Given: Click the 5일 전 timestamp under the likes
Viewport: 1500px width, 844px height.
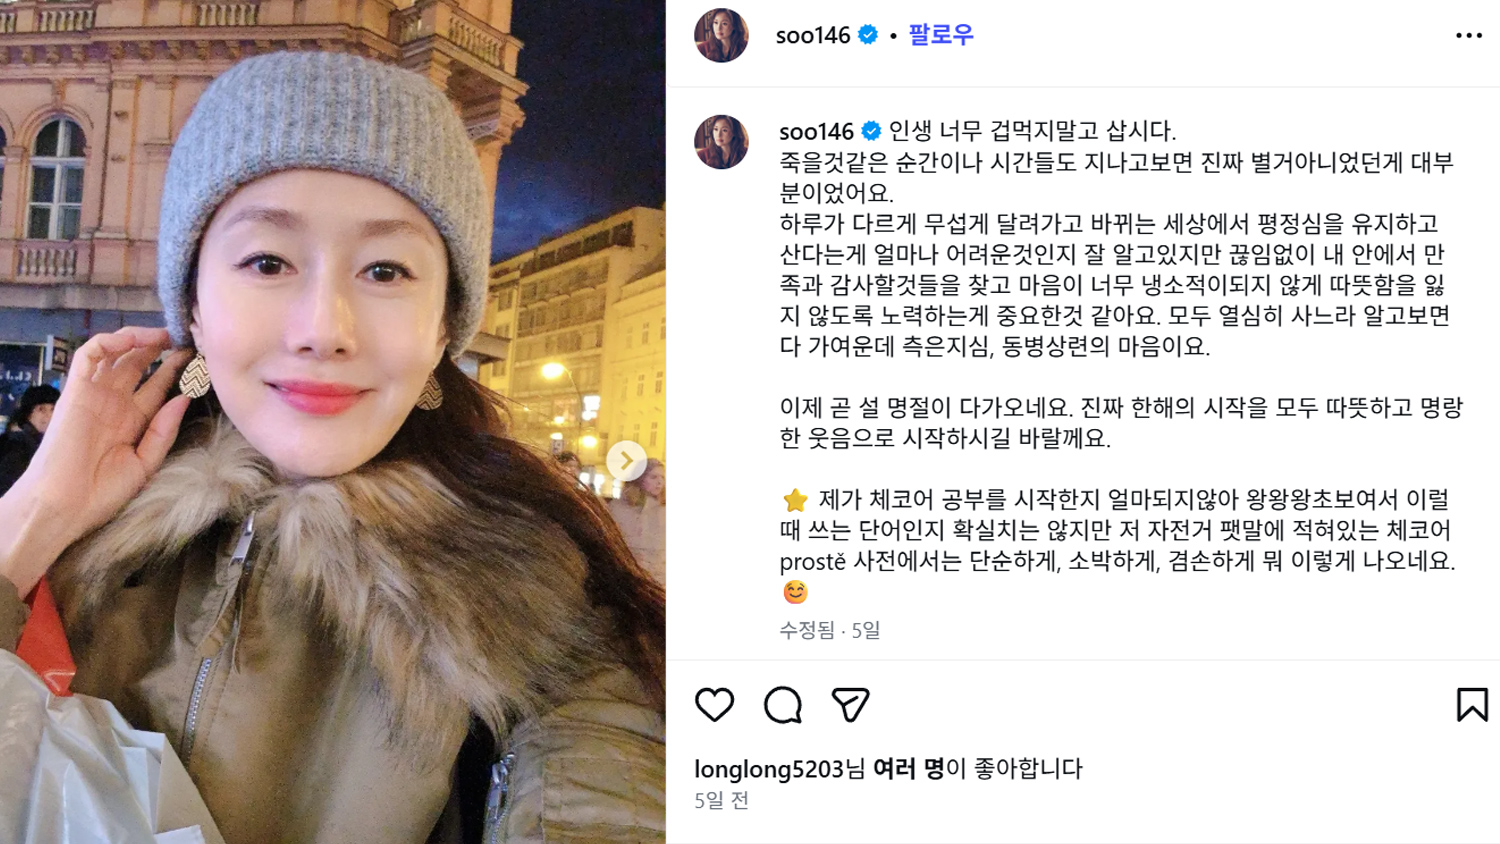Looking at the screenshot, I should (x=721, y=800).
